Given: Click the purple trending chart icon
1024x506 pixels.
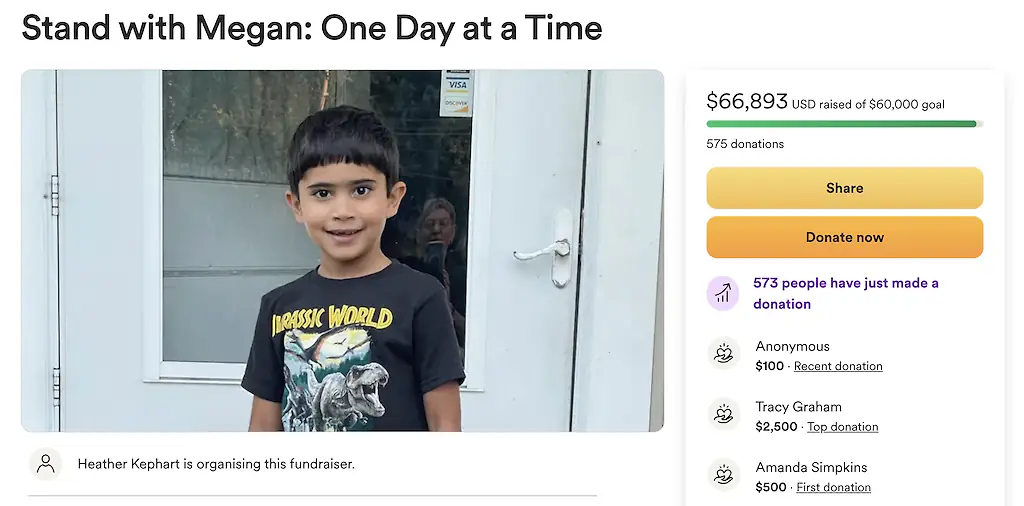Looking at the screenshot, I should coord(723,293).
